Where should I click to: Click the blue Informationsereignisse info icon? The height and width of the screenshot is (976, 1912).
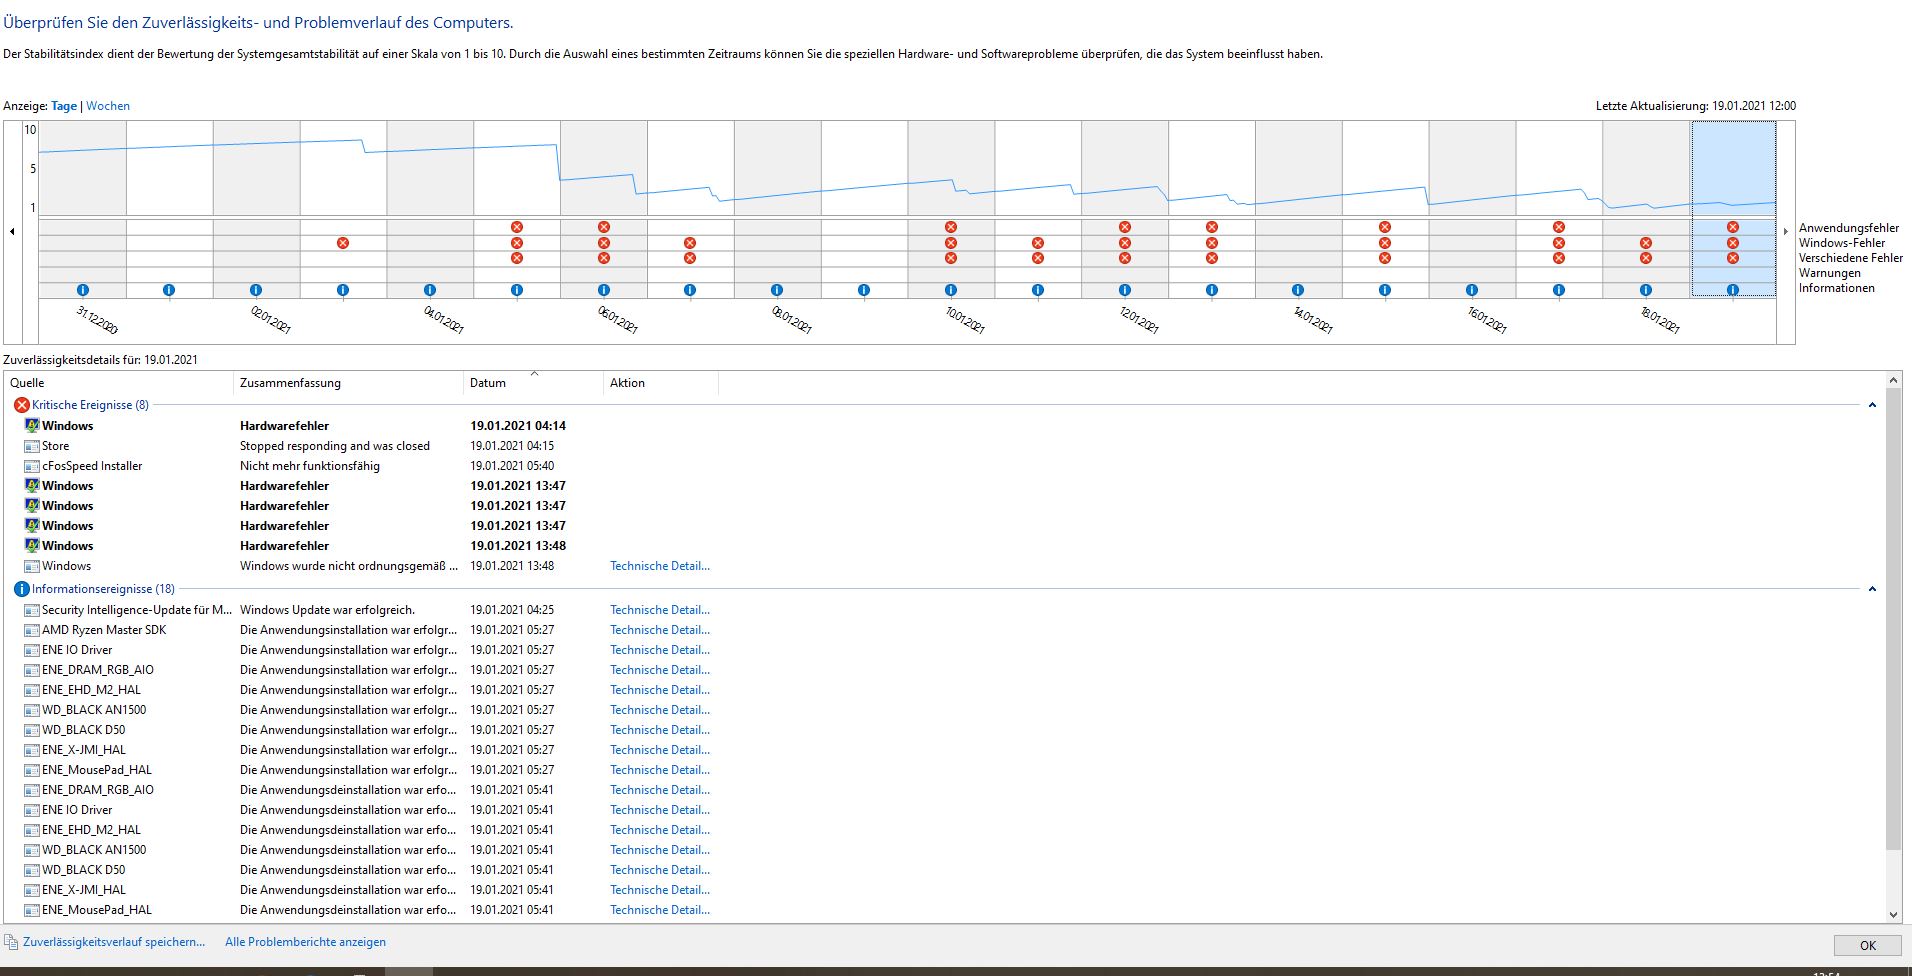coord(22,589)
